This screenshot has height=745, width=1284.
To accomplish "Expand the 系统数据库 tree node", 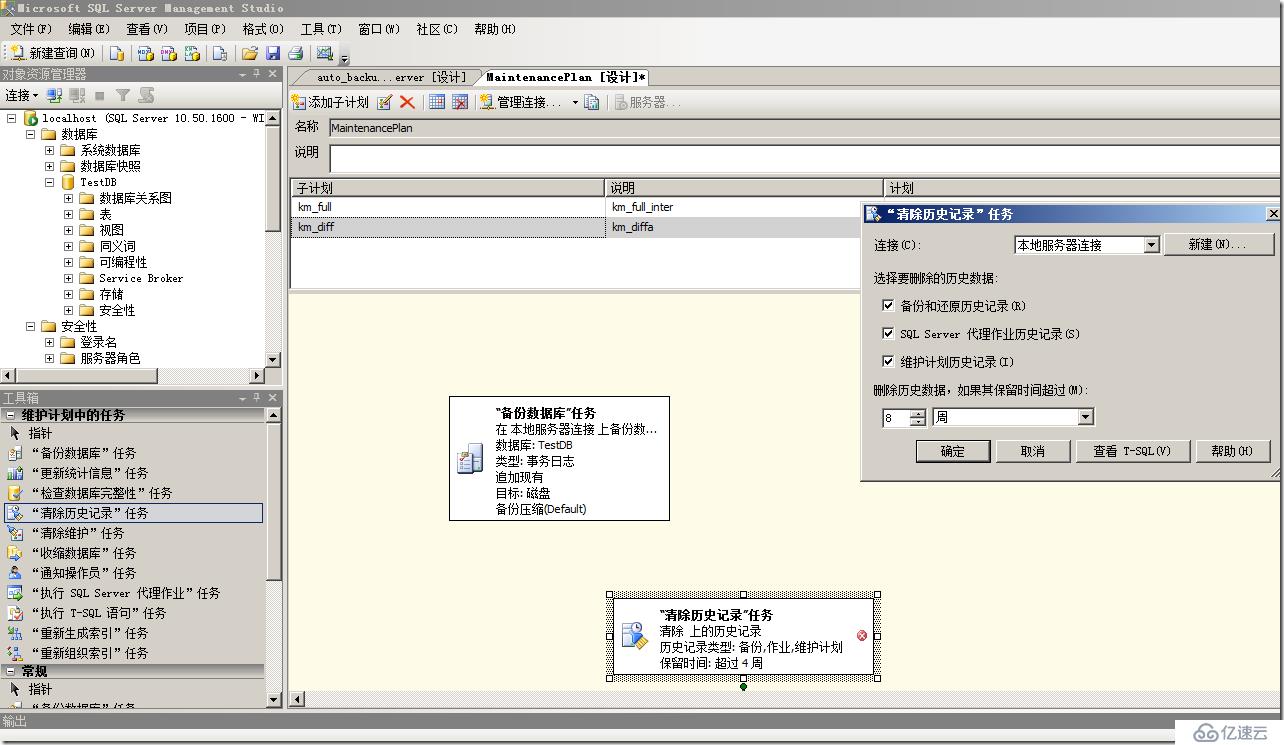I will point(49,150).
